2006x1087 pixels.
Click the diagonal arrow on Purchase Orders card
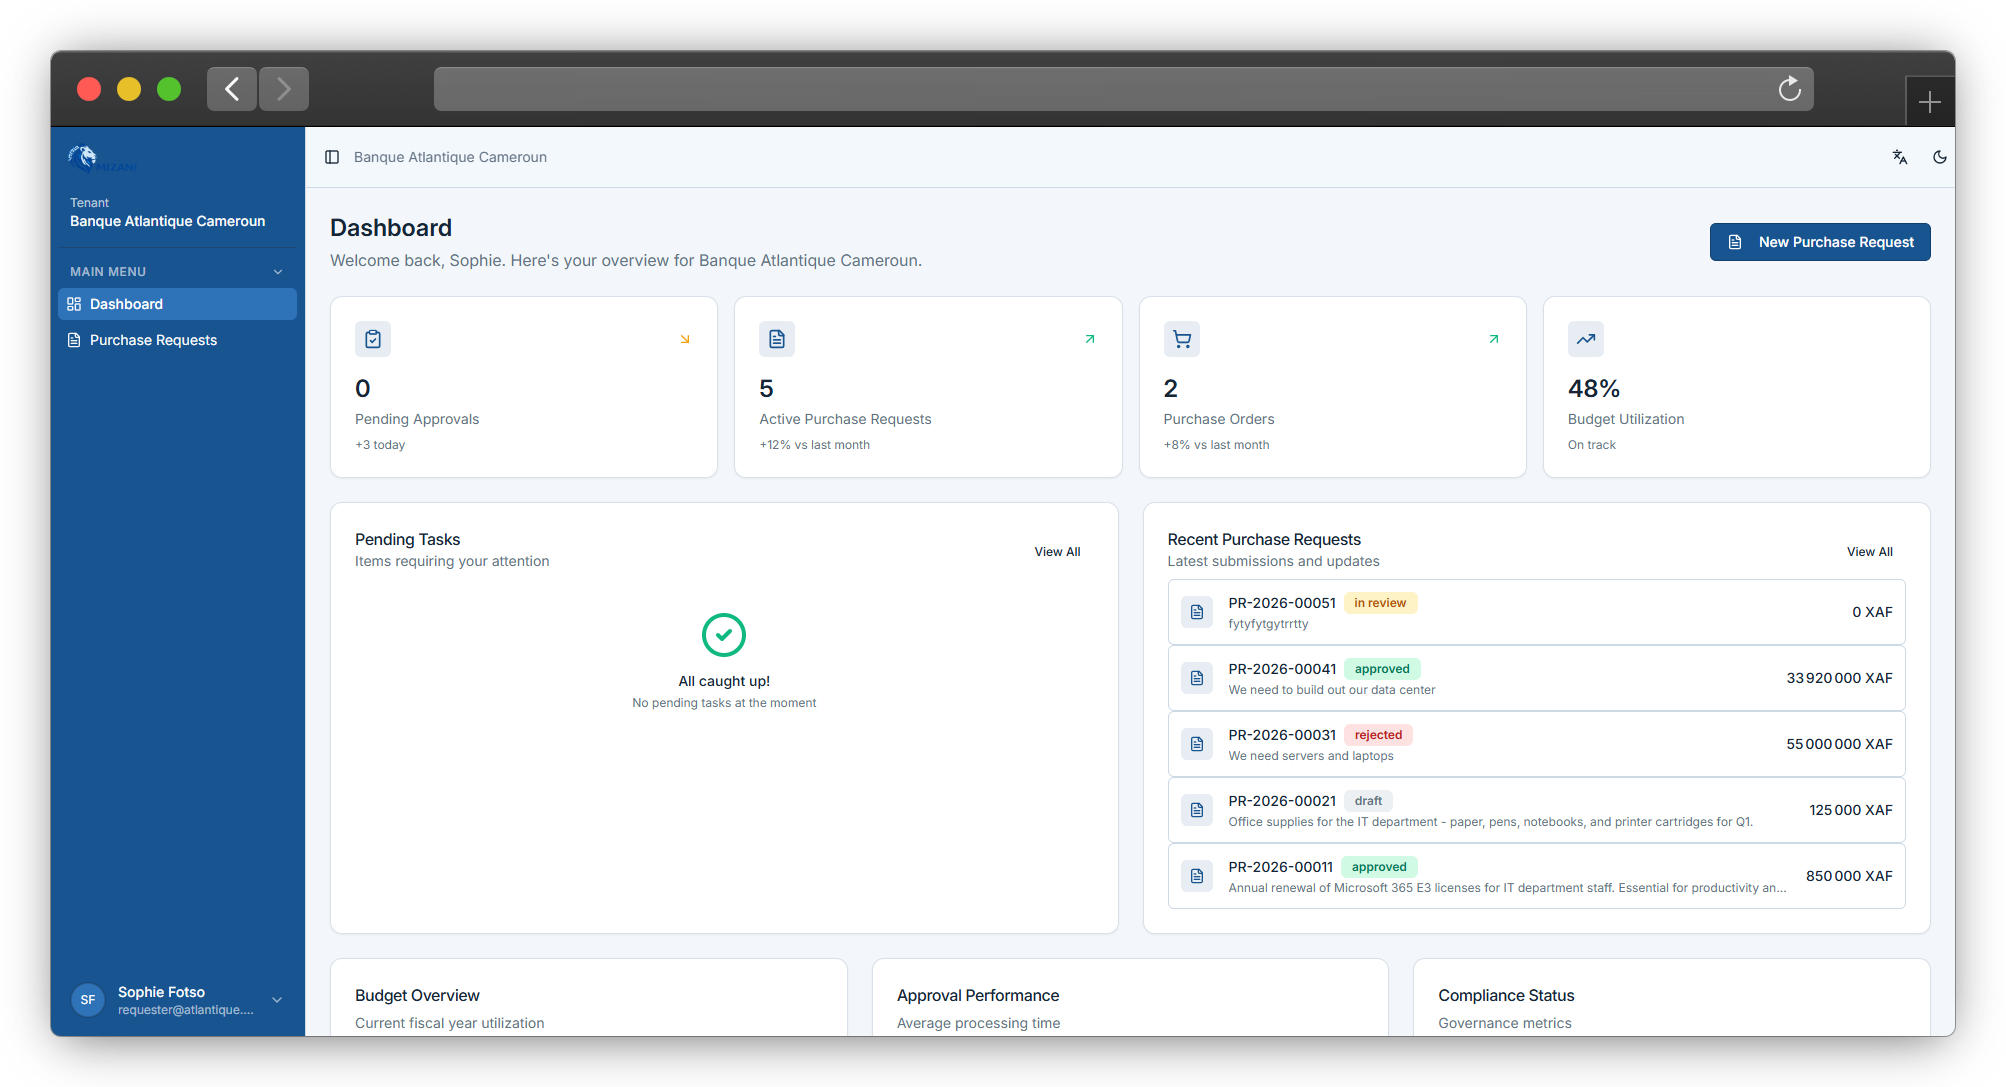1493,339
